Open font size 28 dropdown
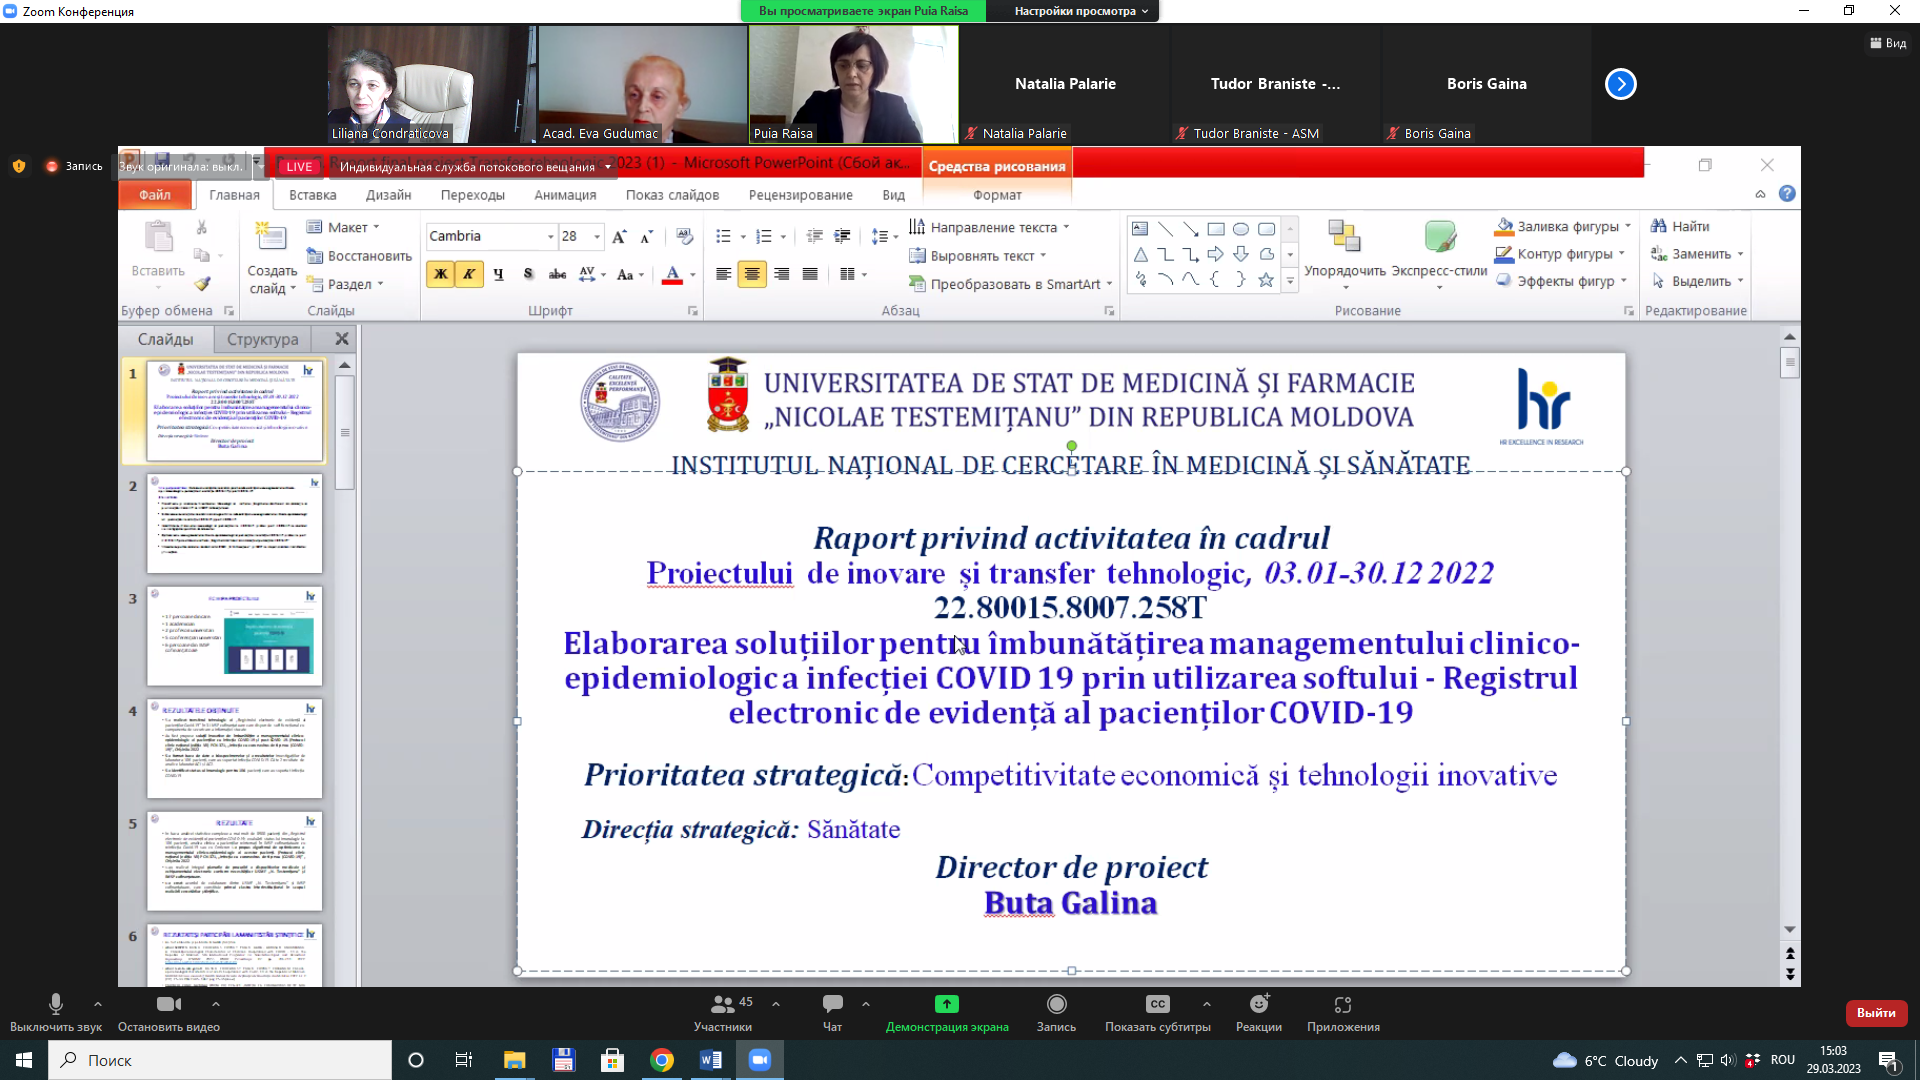The height and width of the screenshot is (1080, 1920). (597, 237)
